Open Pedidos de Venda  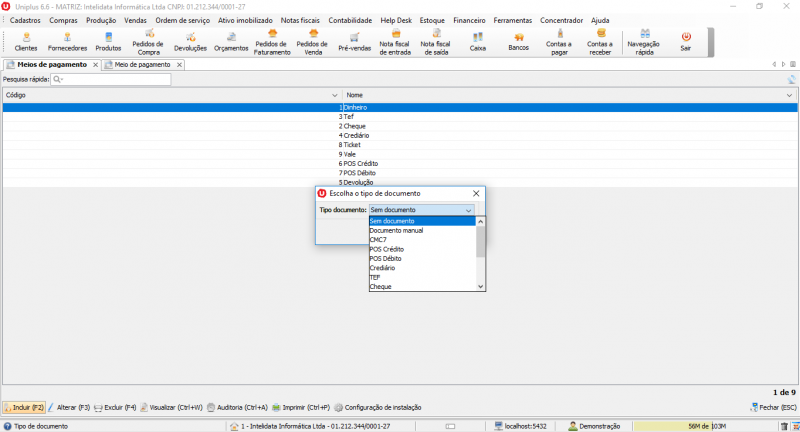click(313, 42)
